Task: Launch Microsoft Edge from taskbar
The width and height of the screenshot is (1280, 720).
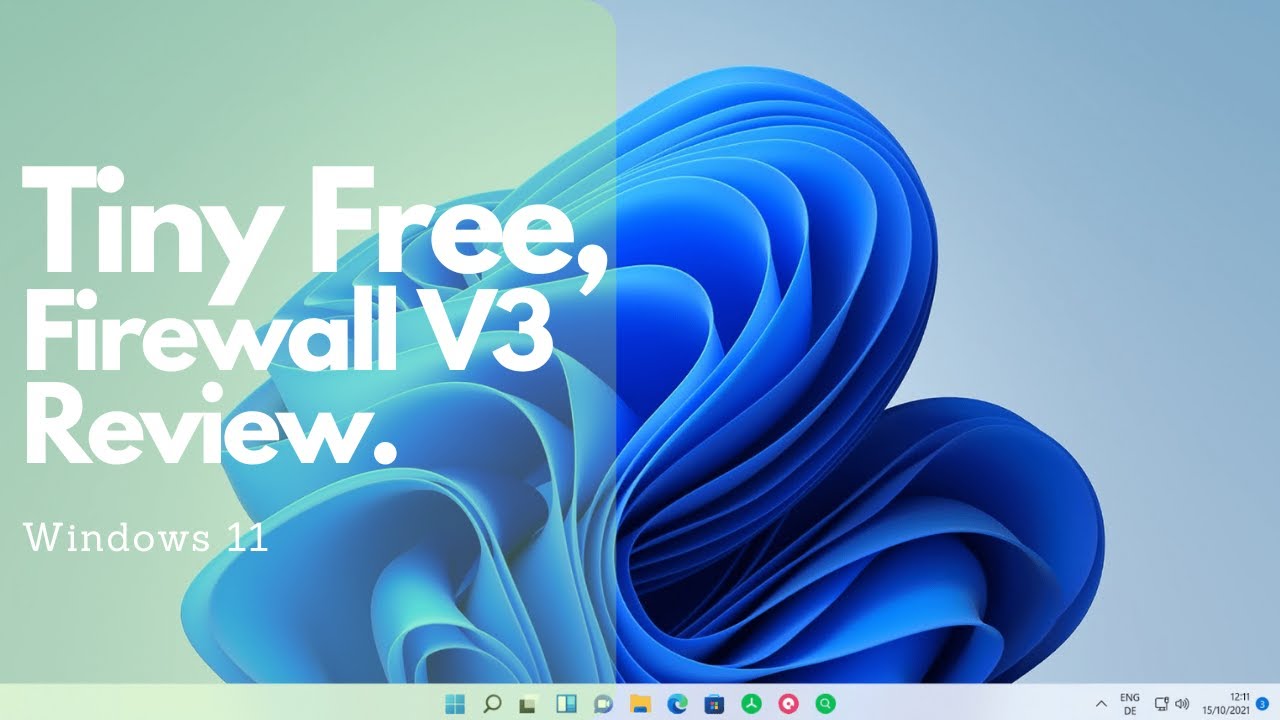Action: (677, 703)
